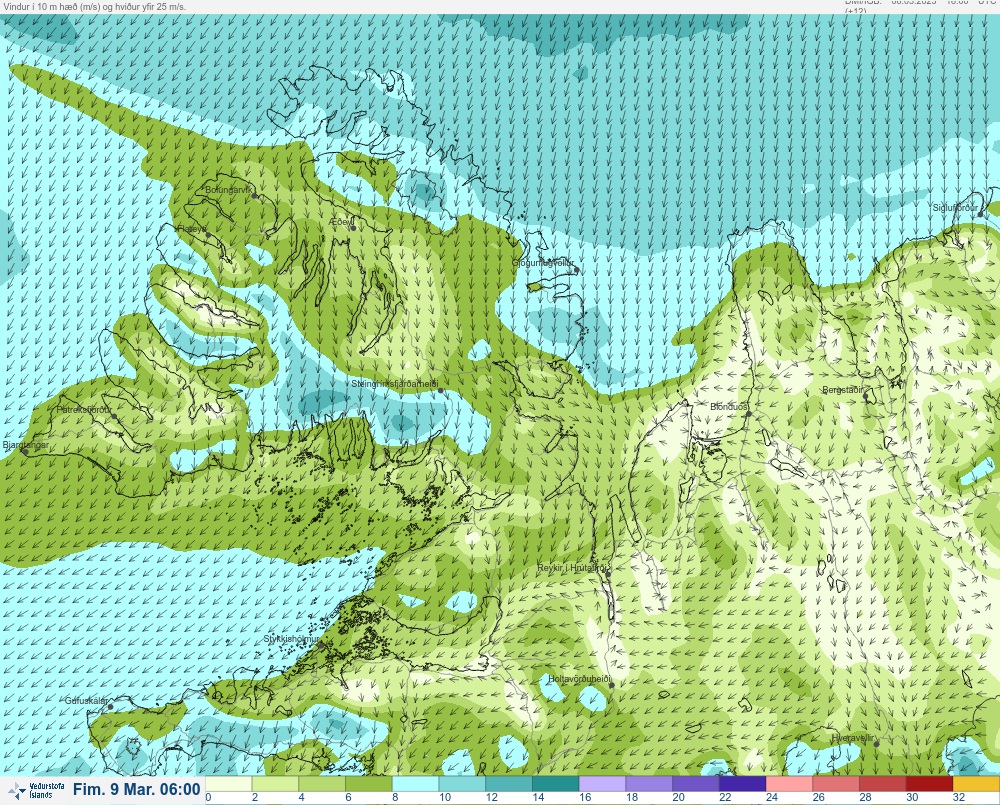Select the light green 2–4 m/s legend swatch
The width and height of the screenshot is (1000, 805).
pos(276,783)
